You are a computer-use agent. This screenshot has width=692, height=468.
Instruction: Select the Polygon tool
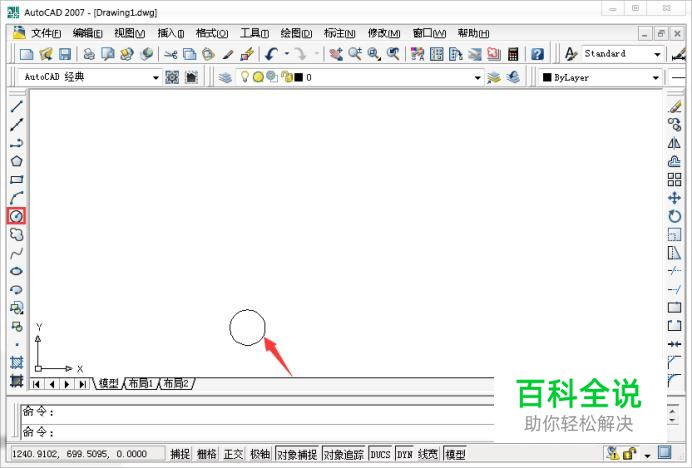click(16, 161)
